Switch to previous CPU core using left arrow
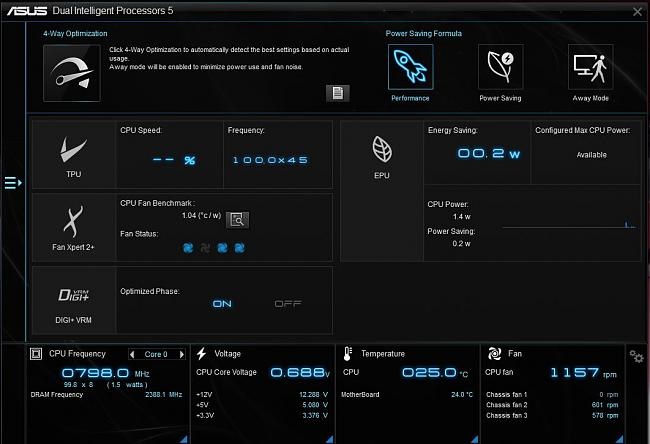650x444 pixels. coord(131,354)
